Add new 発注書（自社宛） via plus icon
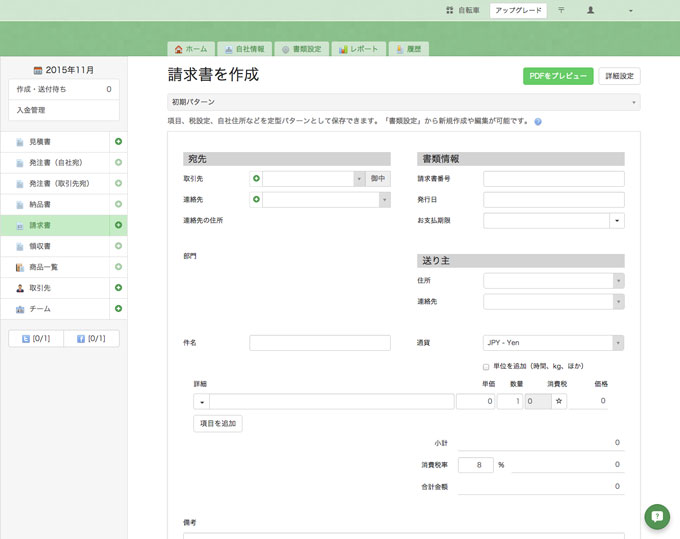This screenshot has width=680, height=539. pos(118,162)
